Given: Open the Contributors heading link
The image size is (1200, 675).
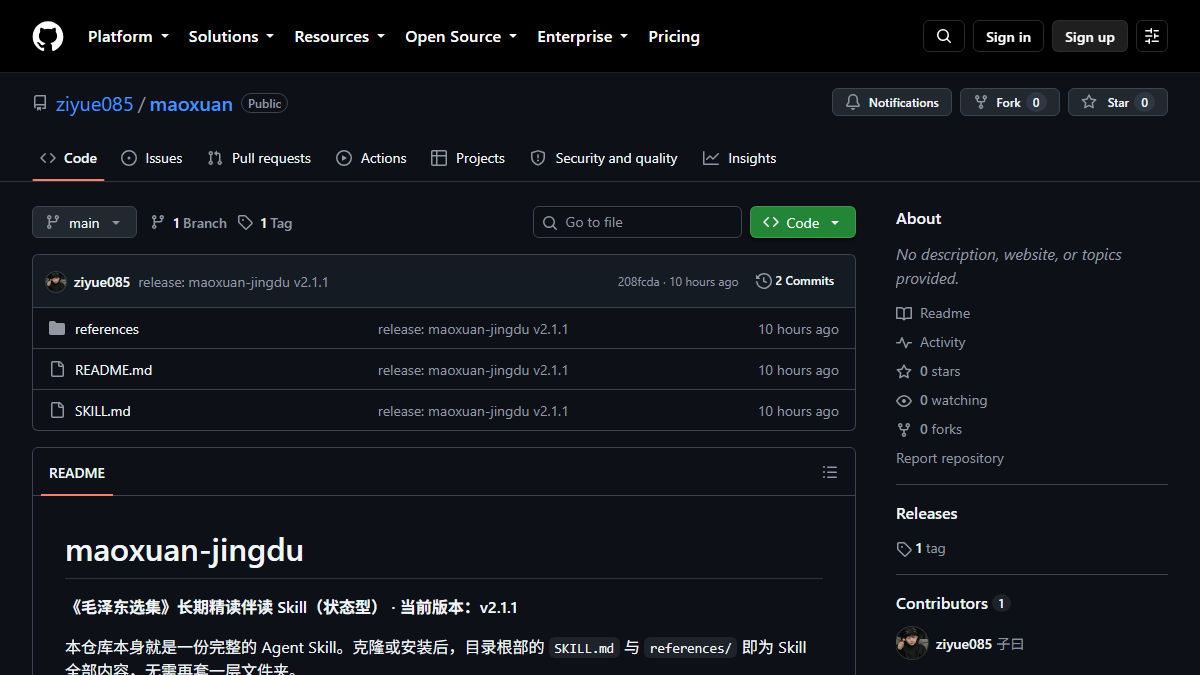Looking at the screenshot, I should (953, 603).
